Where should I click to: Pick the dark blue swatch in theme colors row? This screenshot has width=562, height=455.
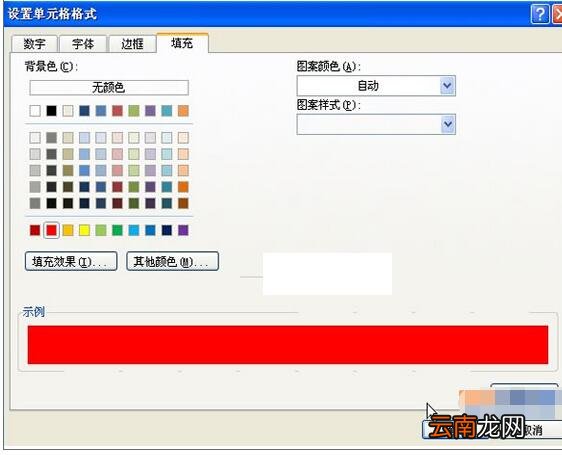[84, 111]
